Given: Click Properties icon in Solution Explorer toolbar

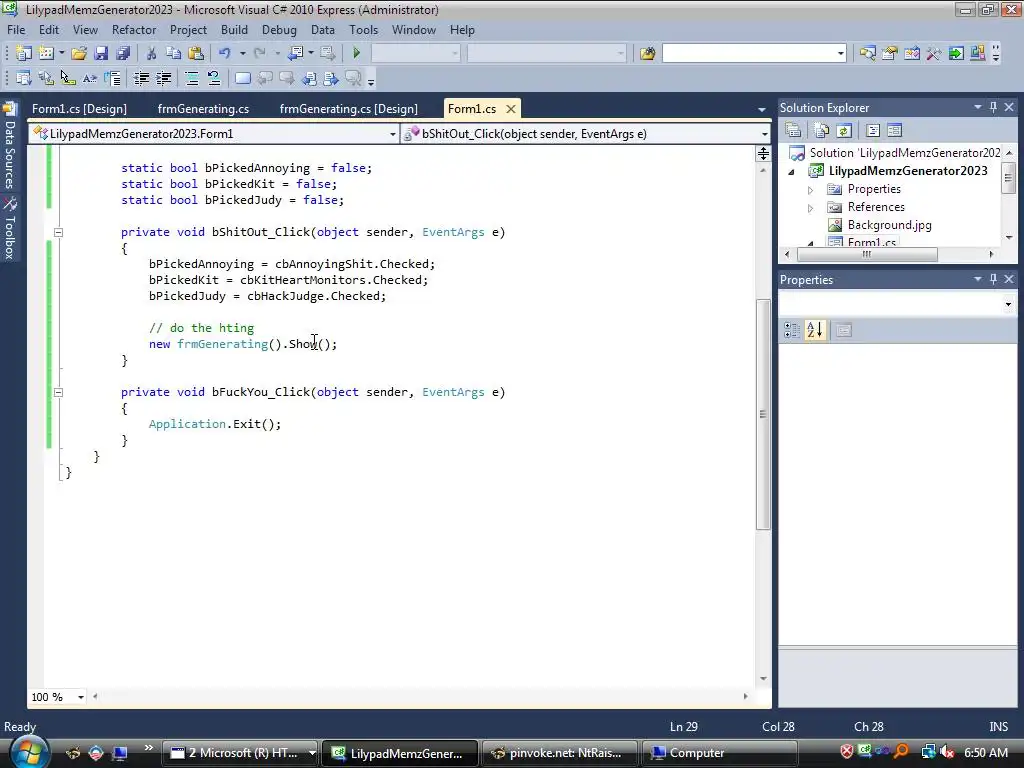Looking at the screenshot, I should [793, 131].
